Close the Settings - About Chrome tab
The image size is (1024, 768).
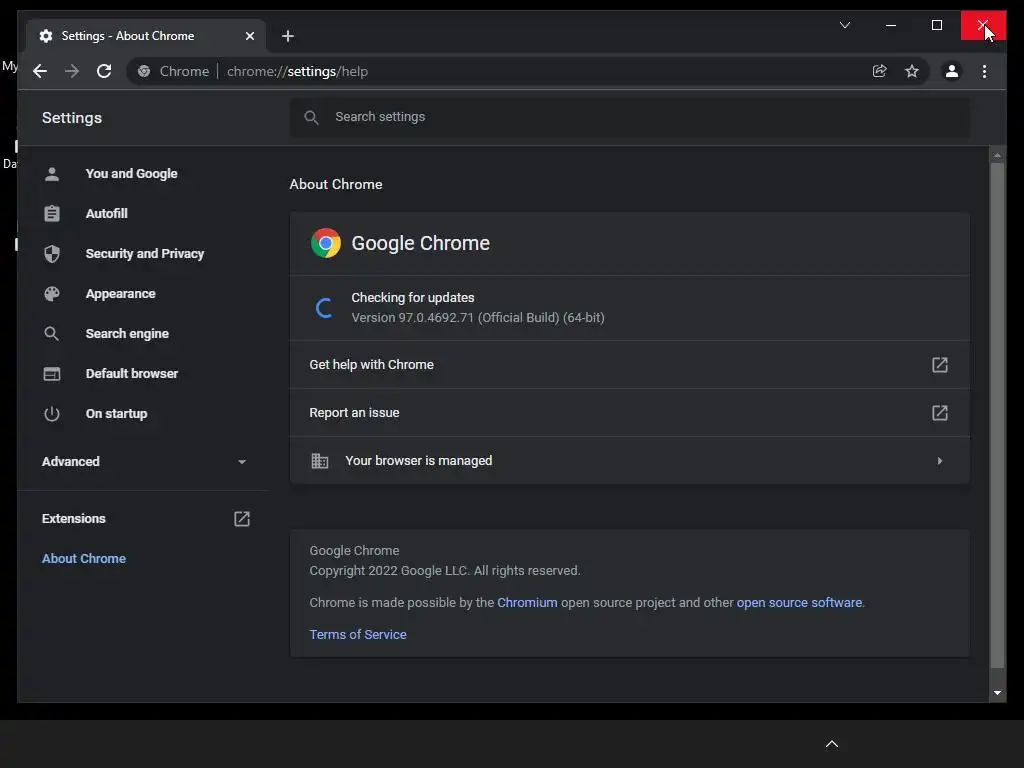(x=249, y=36)
